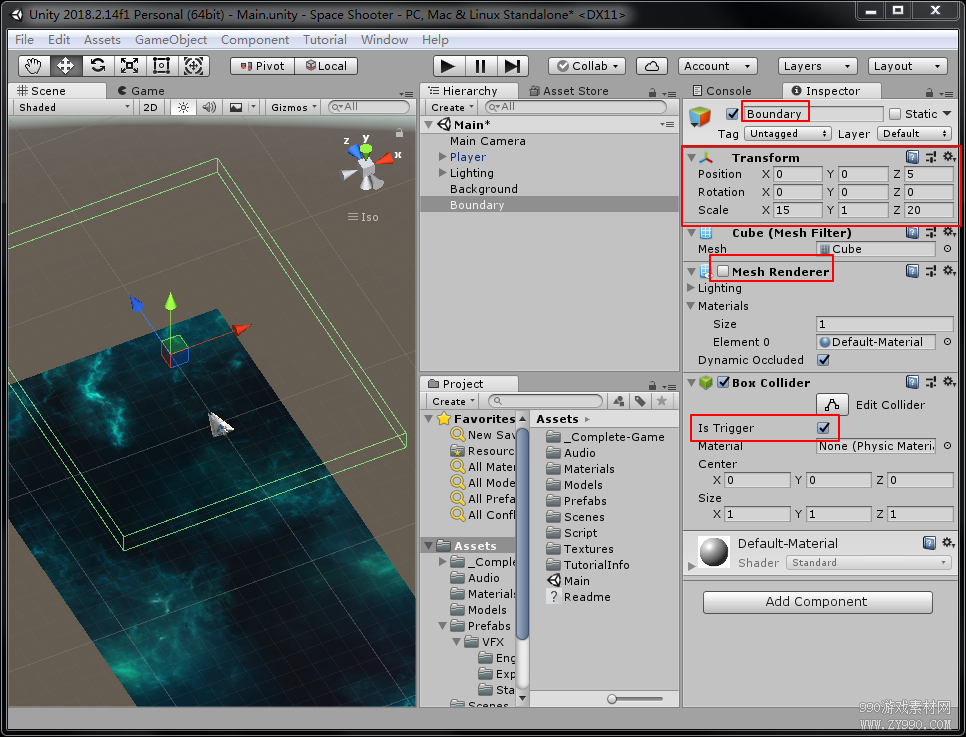Open the Layout dropdown

pos(907,66)
